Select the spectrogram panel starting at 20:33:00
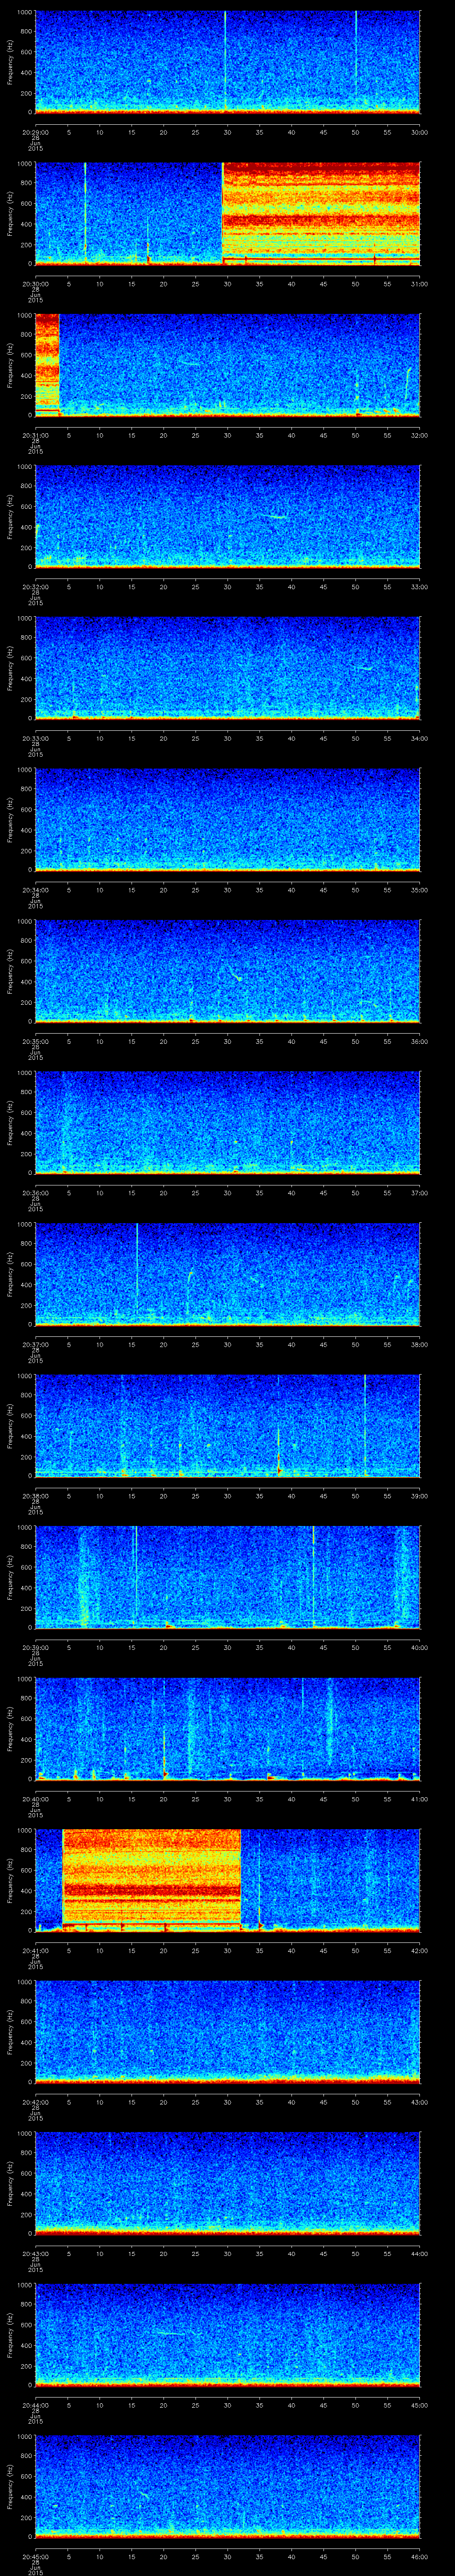 click(227, 668)
